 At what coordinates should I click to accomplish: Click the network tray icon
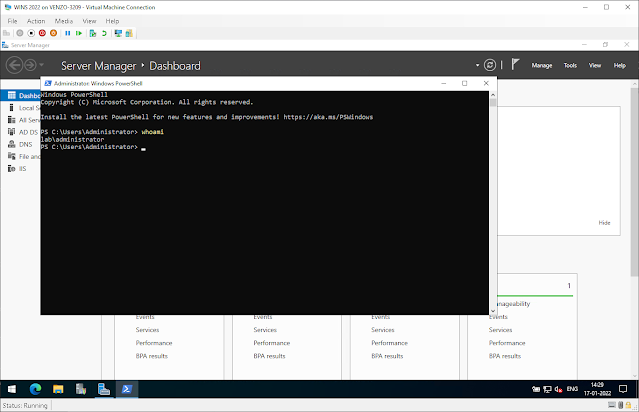pos(547,389)
